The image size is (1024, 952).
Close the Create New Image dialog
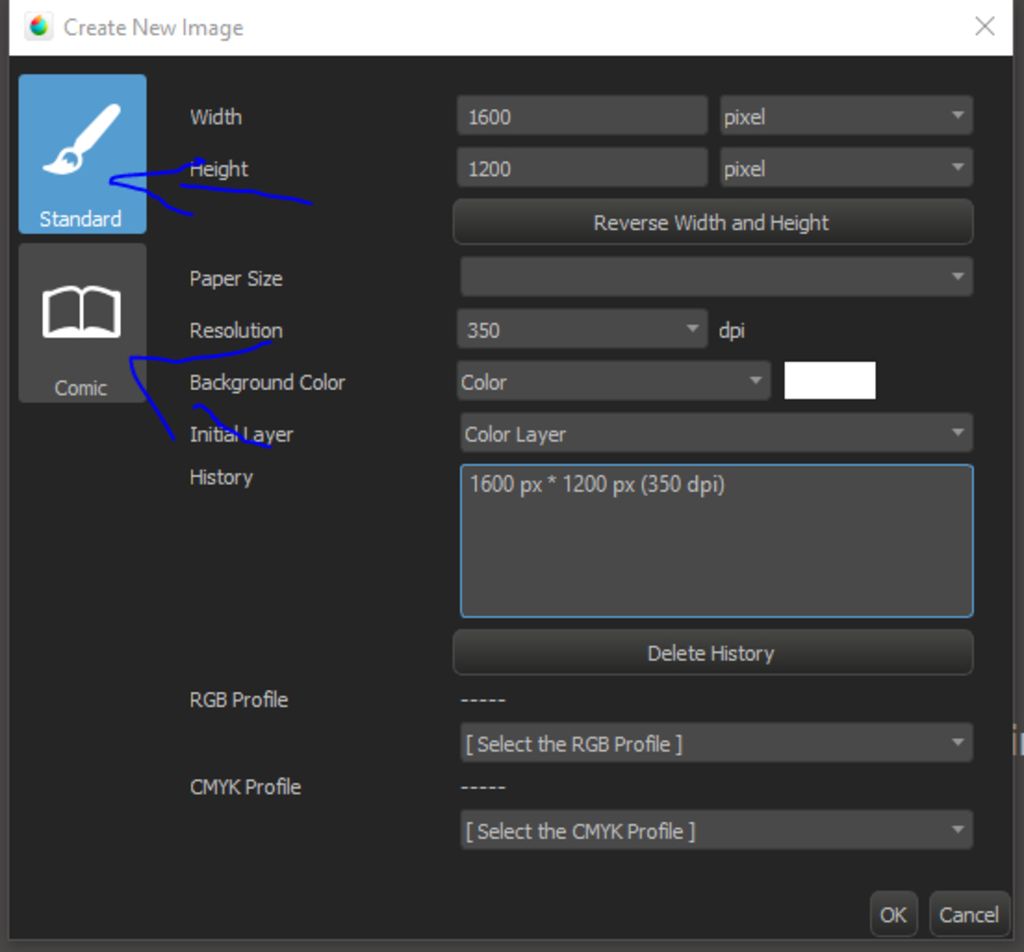(x=985, y=27)
